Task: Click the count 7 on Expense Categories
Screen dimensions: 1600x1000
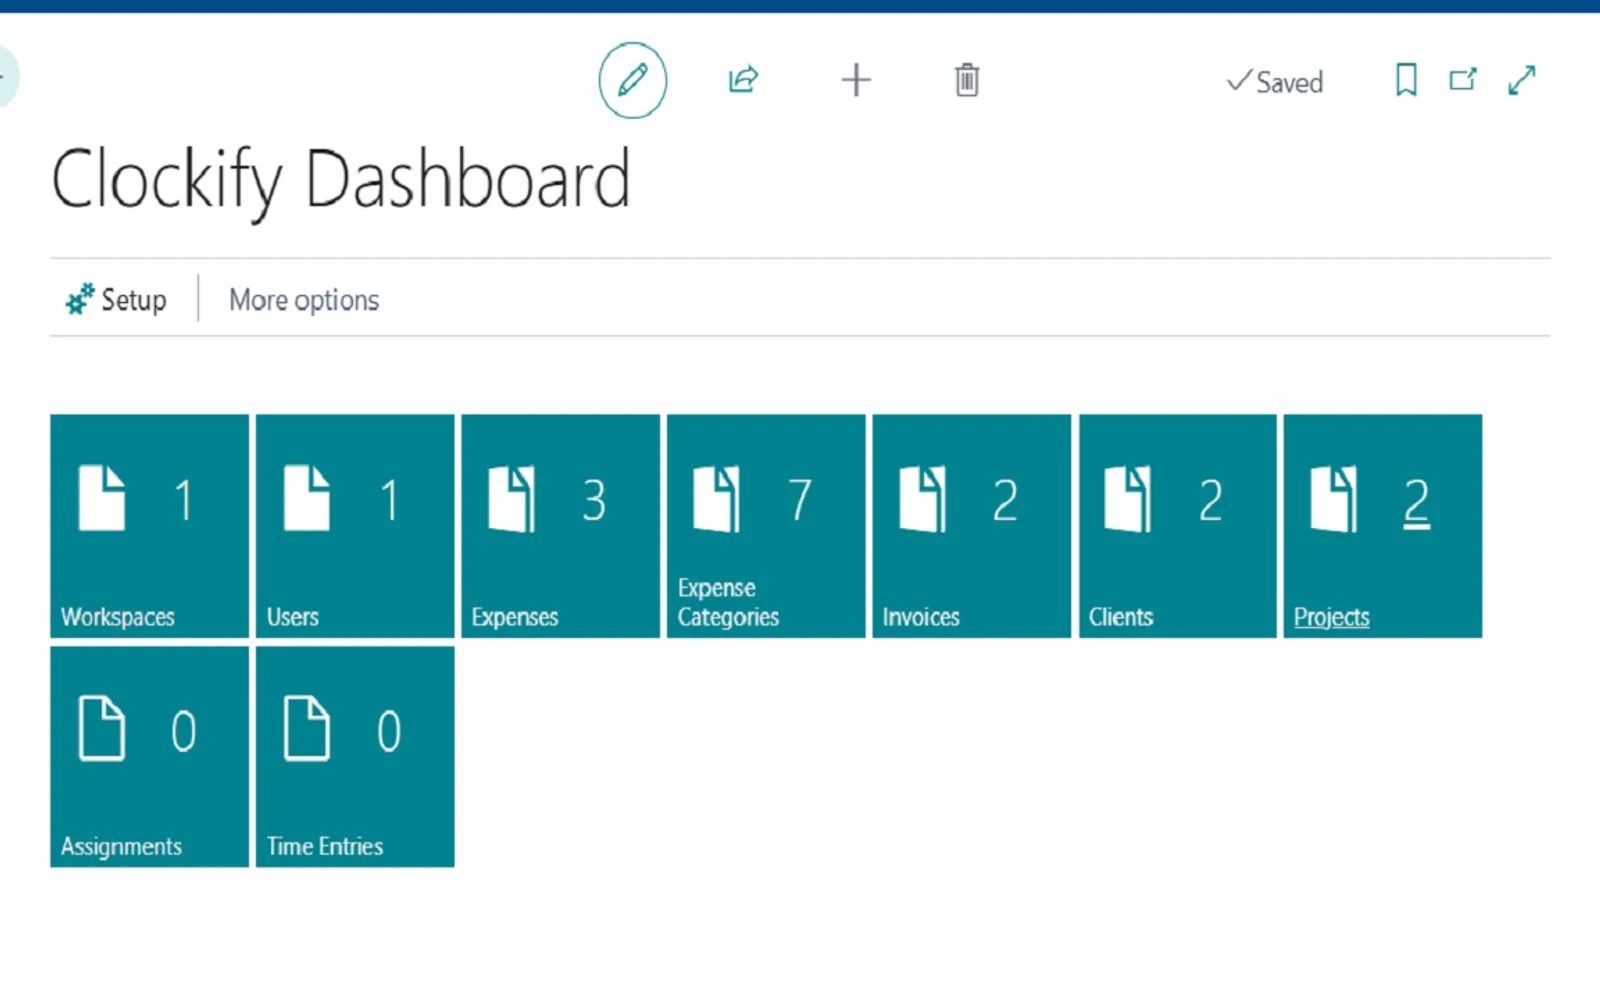Action: coord(800,500)
